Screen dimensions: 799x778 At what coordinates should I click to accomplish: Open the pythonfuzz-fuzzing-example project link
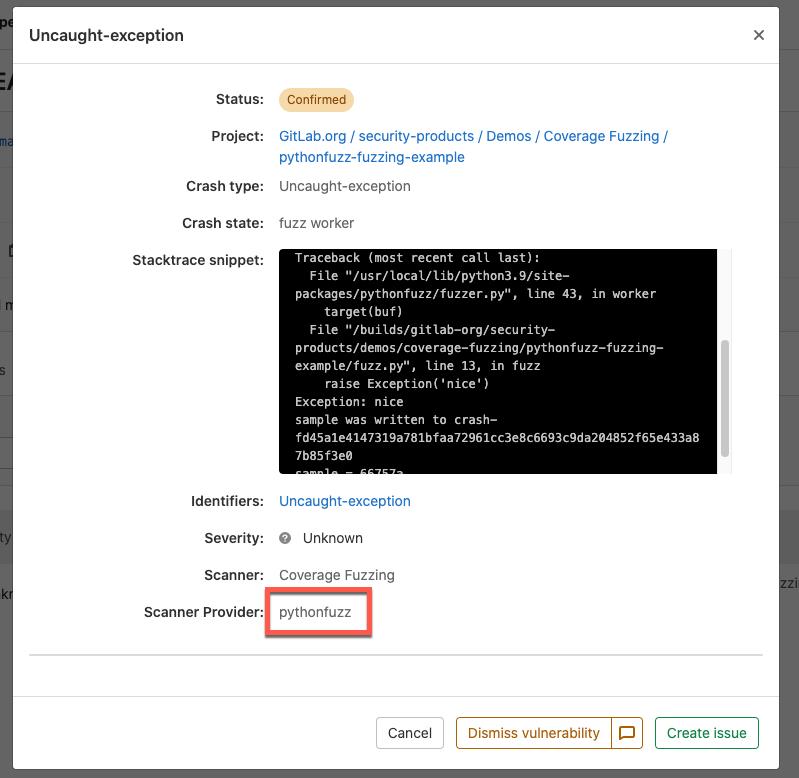pyautogui.click(x=371, y=157)
